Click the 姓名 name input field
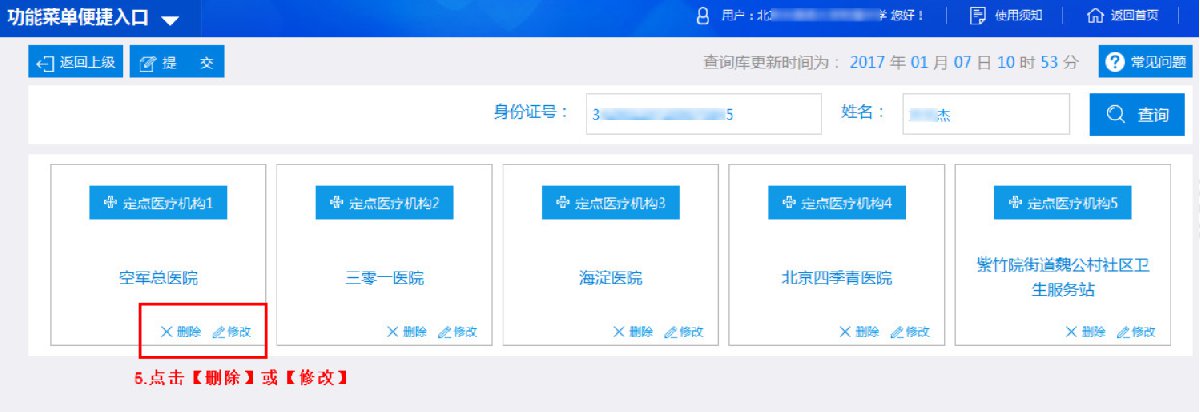Image resolution: width=1200 pixels, height=412 pixels. [986, 114]
